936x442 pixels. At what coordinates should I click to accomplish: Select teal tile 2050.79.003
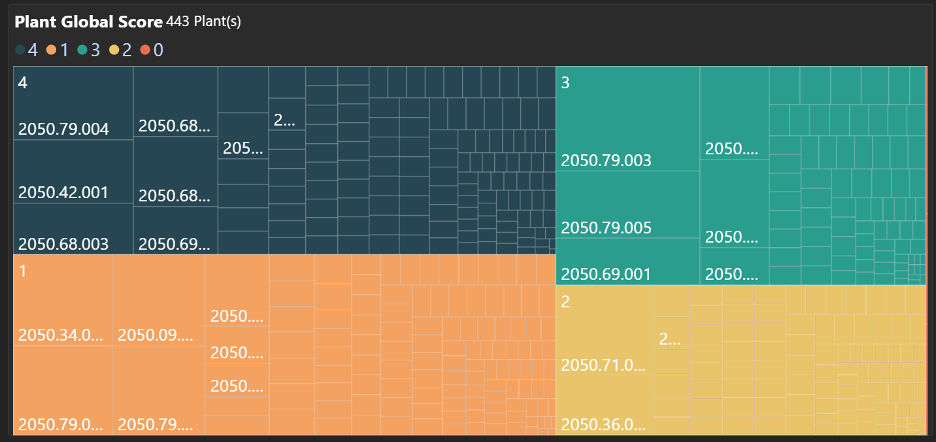(627, 119)
